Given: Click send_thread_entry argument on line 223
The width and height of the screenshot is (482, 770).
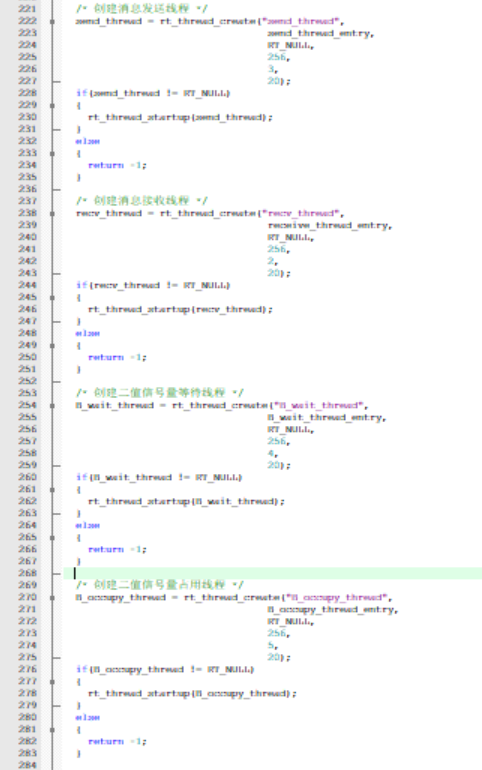Looking at the screenshot, I should (x=321, y=33).
